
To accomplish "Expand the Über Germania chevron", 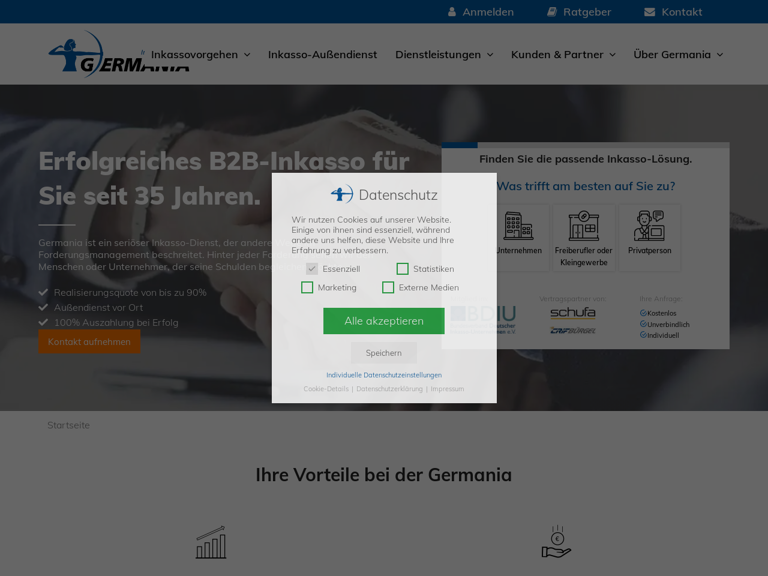I will pyautogui.click(x=720, y=55).
